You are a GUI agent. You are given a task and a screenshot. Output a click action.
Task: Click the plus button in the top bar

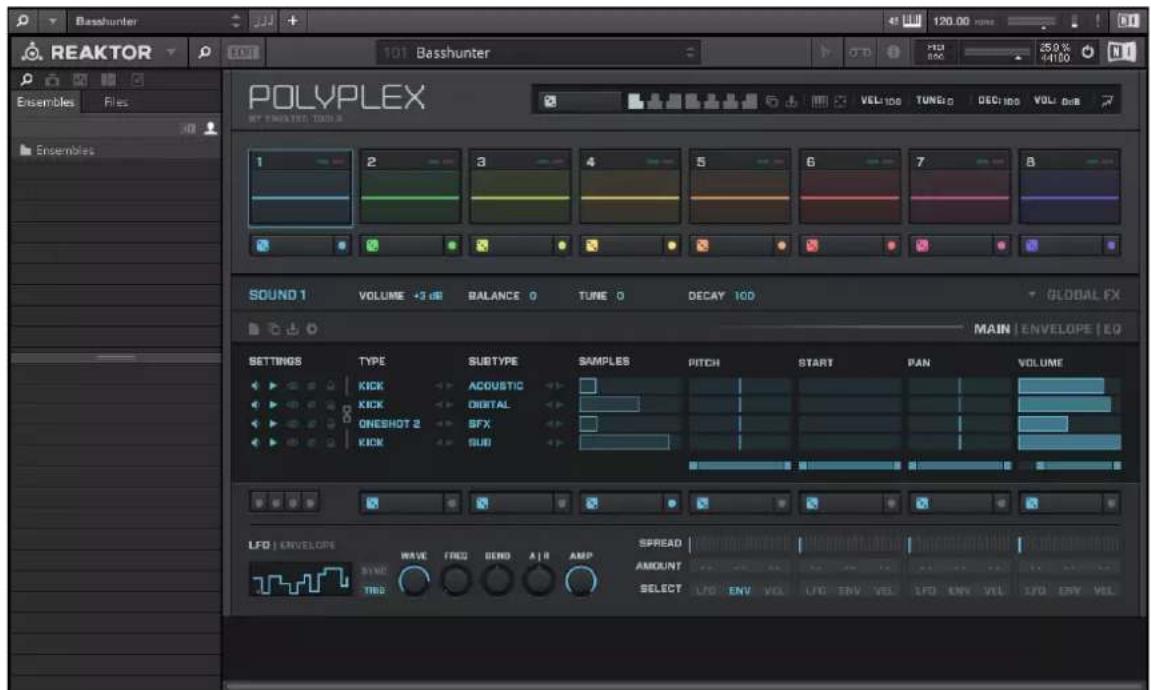pos(292,21)
